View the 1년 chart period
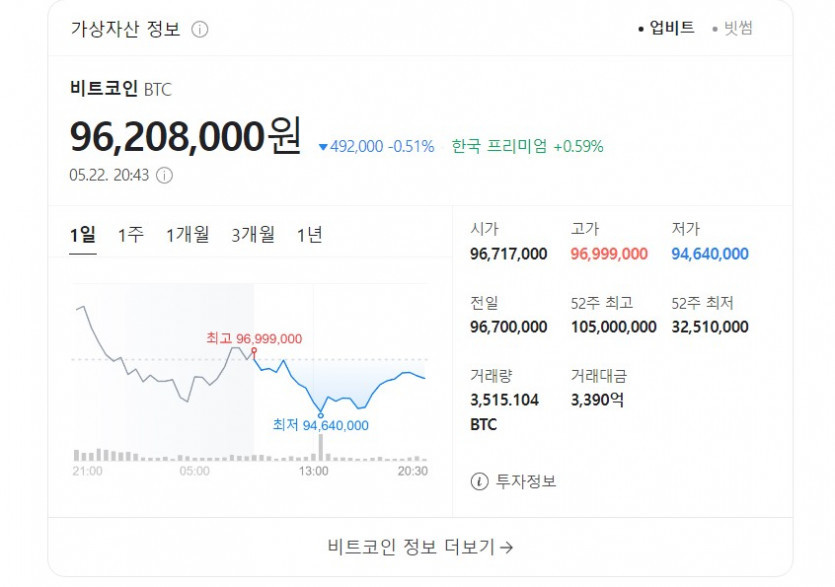The width and height of the screenshot is (835, 587). coord(310,235)
